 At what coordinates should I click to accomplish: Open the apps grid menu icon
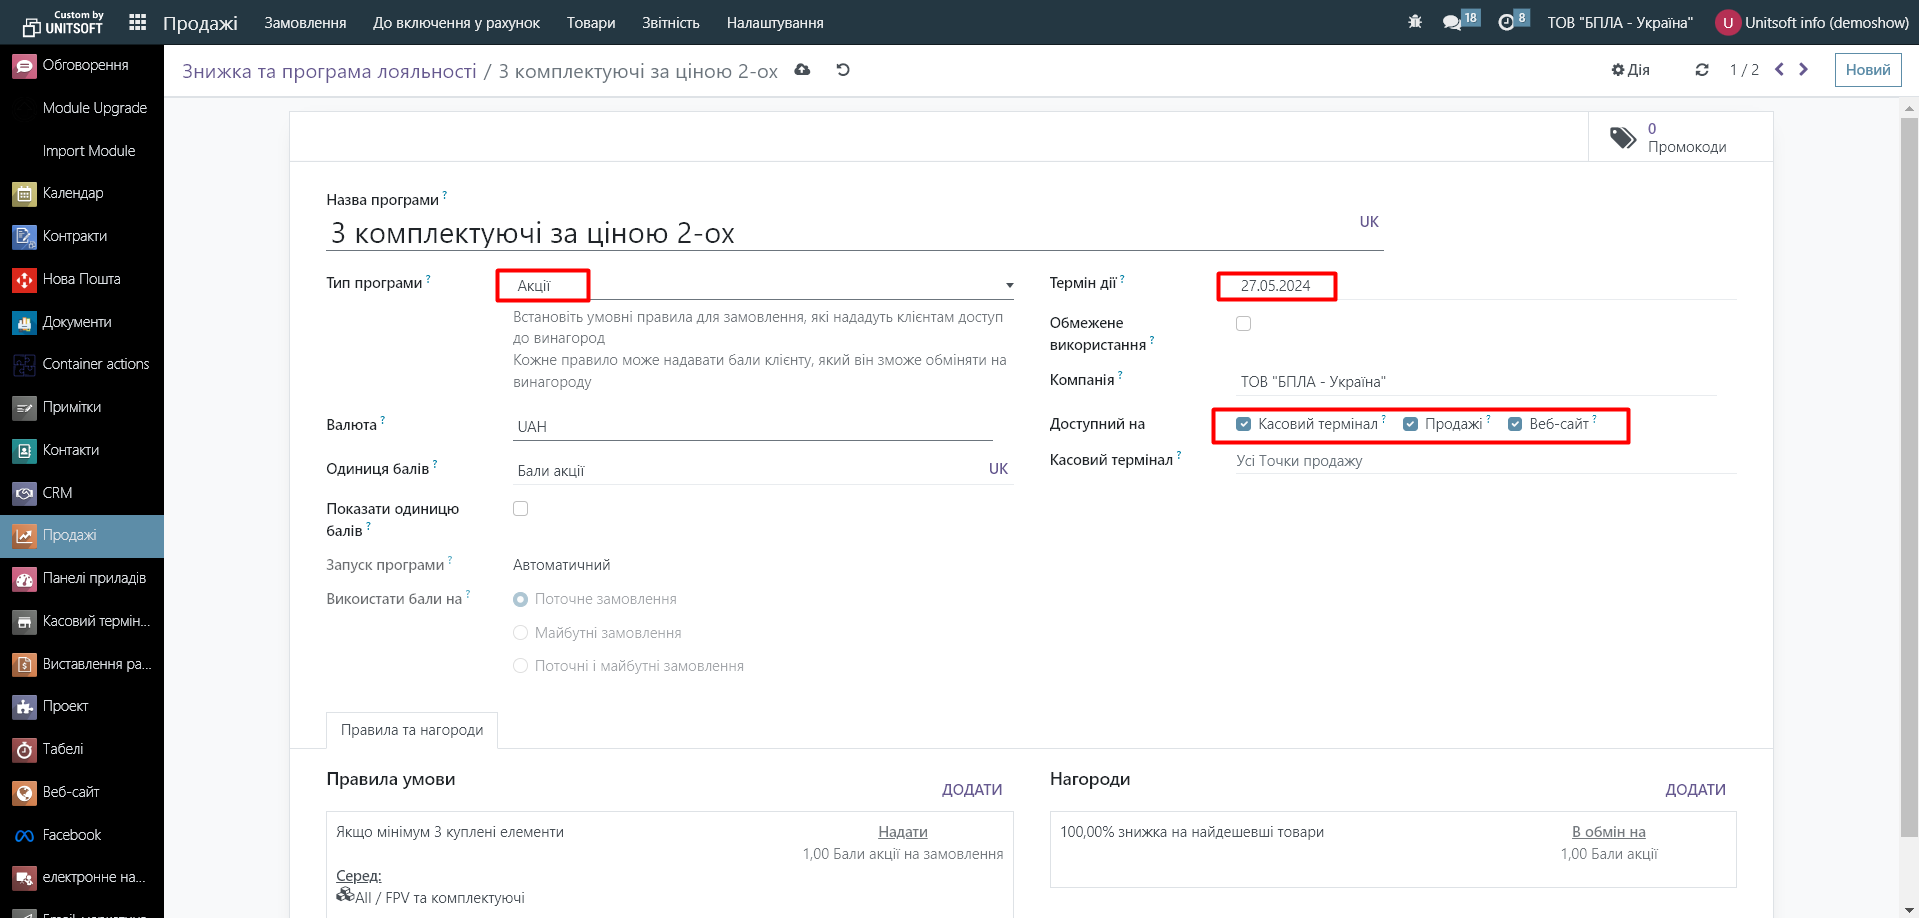(x=138, y=22)
